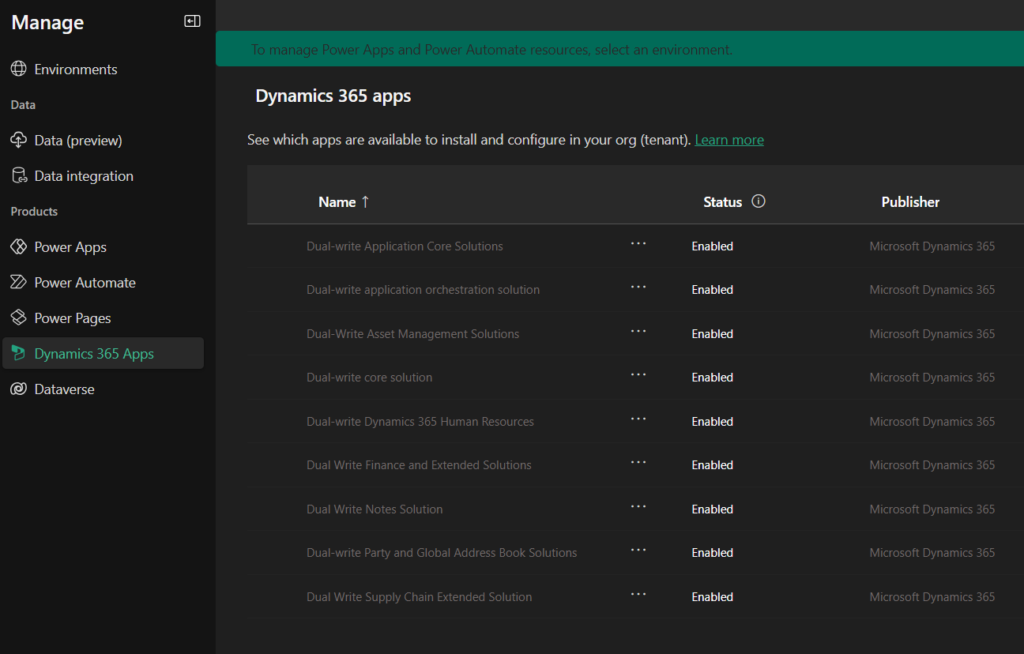
Task: Click the Status info icon
Action: click(758, 201)
